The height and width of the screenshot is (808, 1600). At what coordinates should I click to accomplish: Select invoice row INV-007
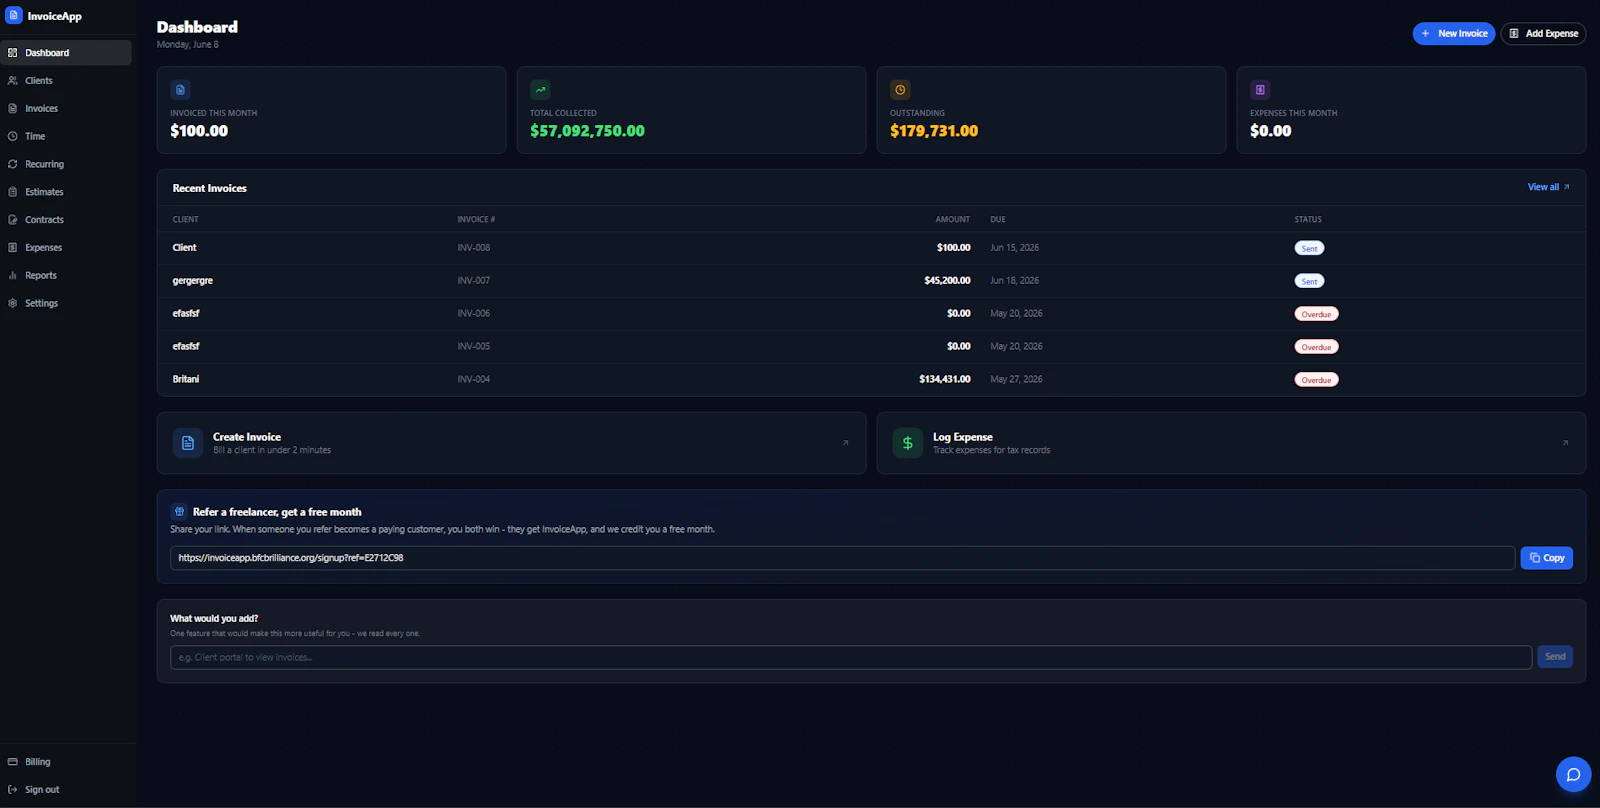tap(871, 281)
